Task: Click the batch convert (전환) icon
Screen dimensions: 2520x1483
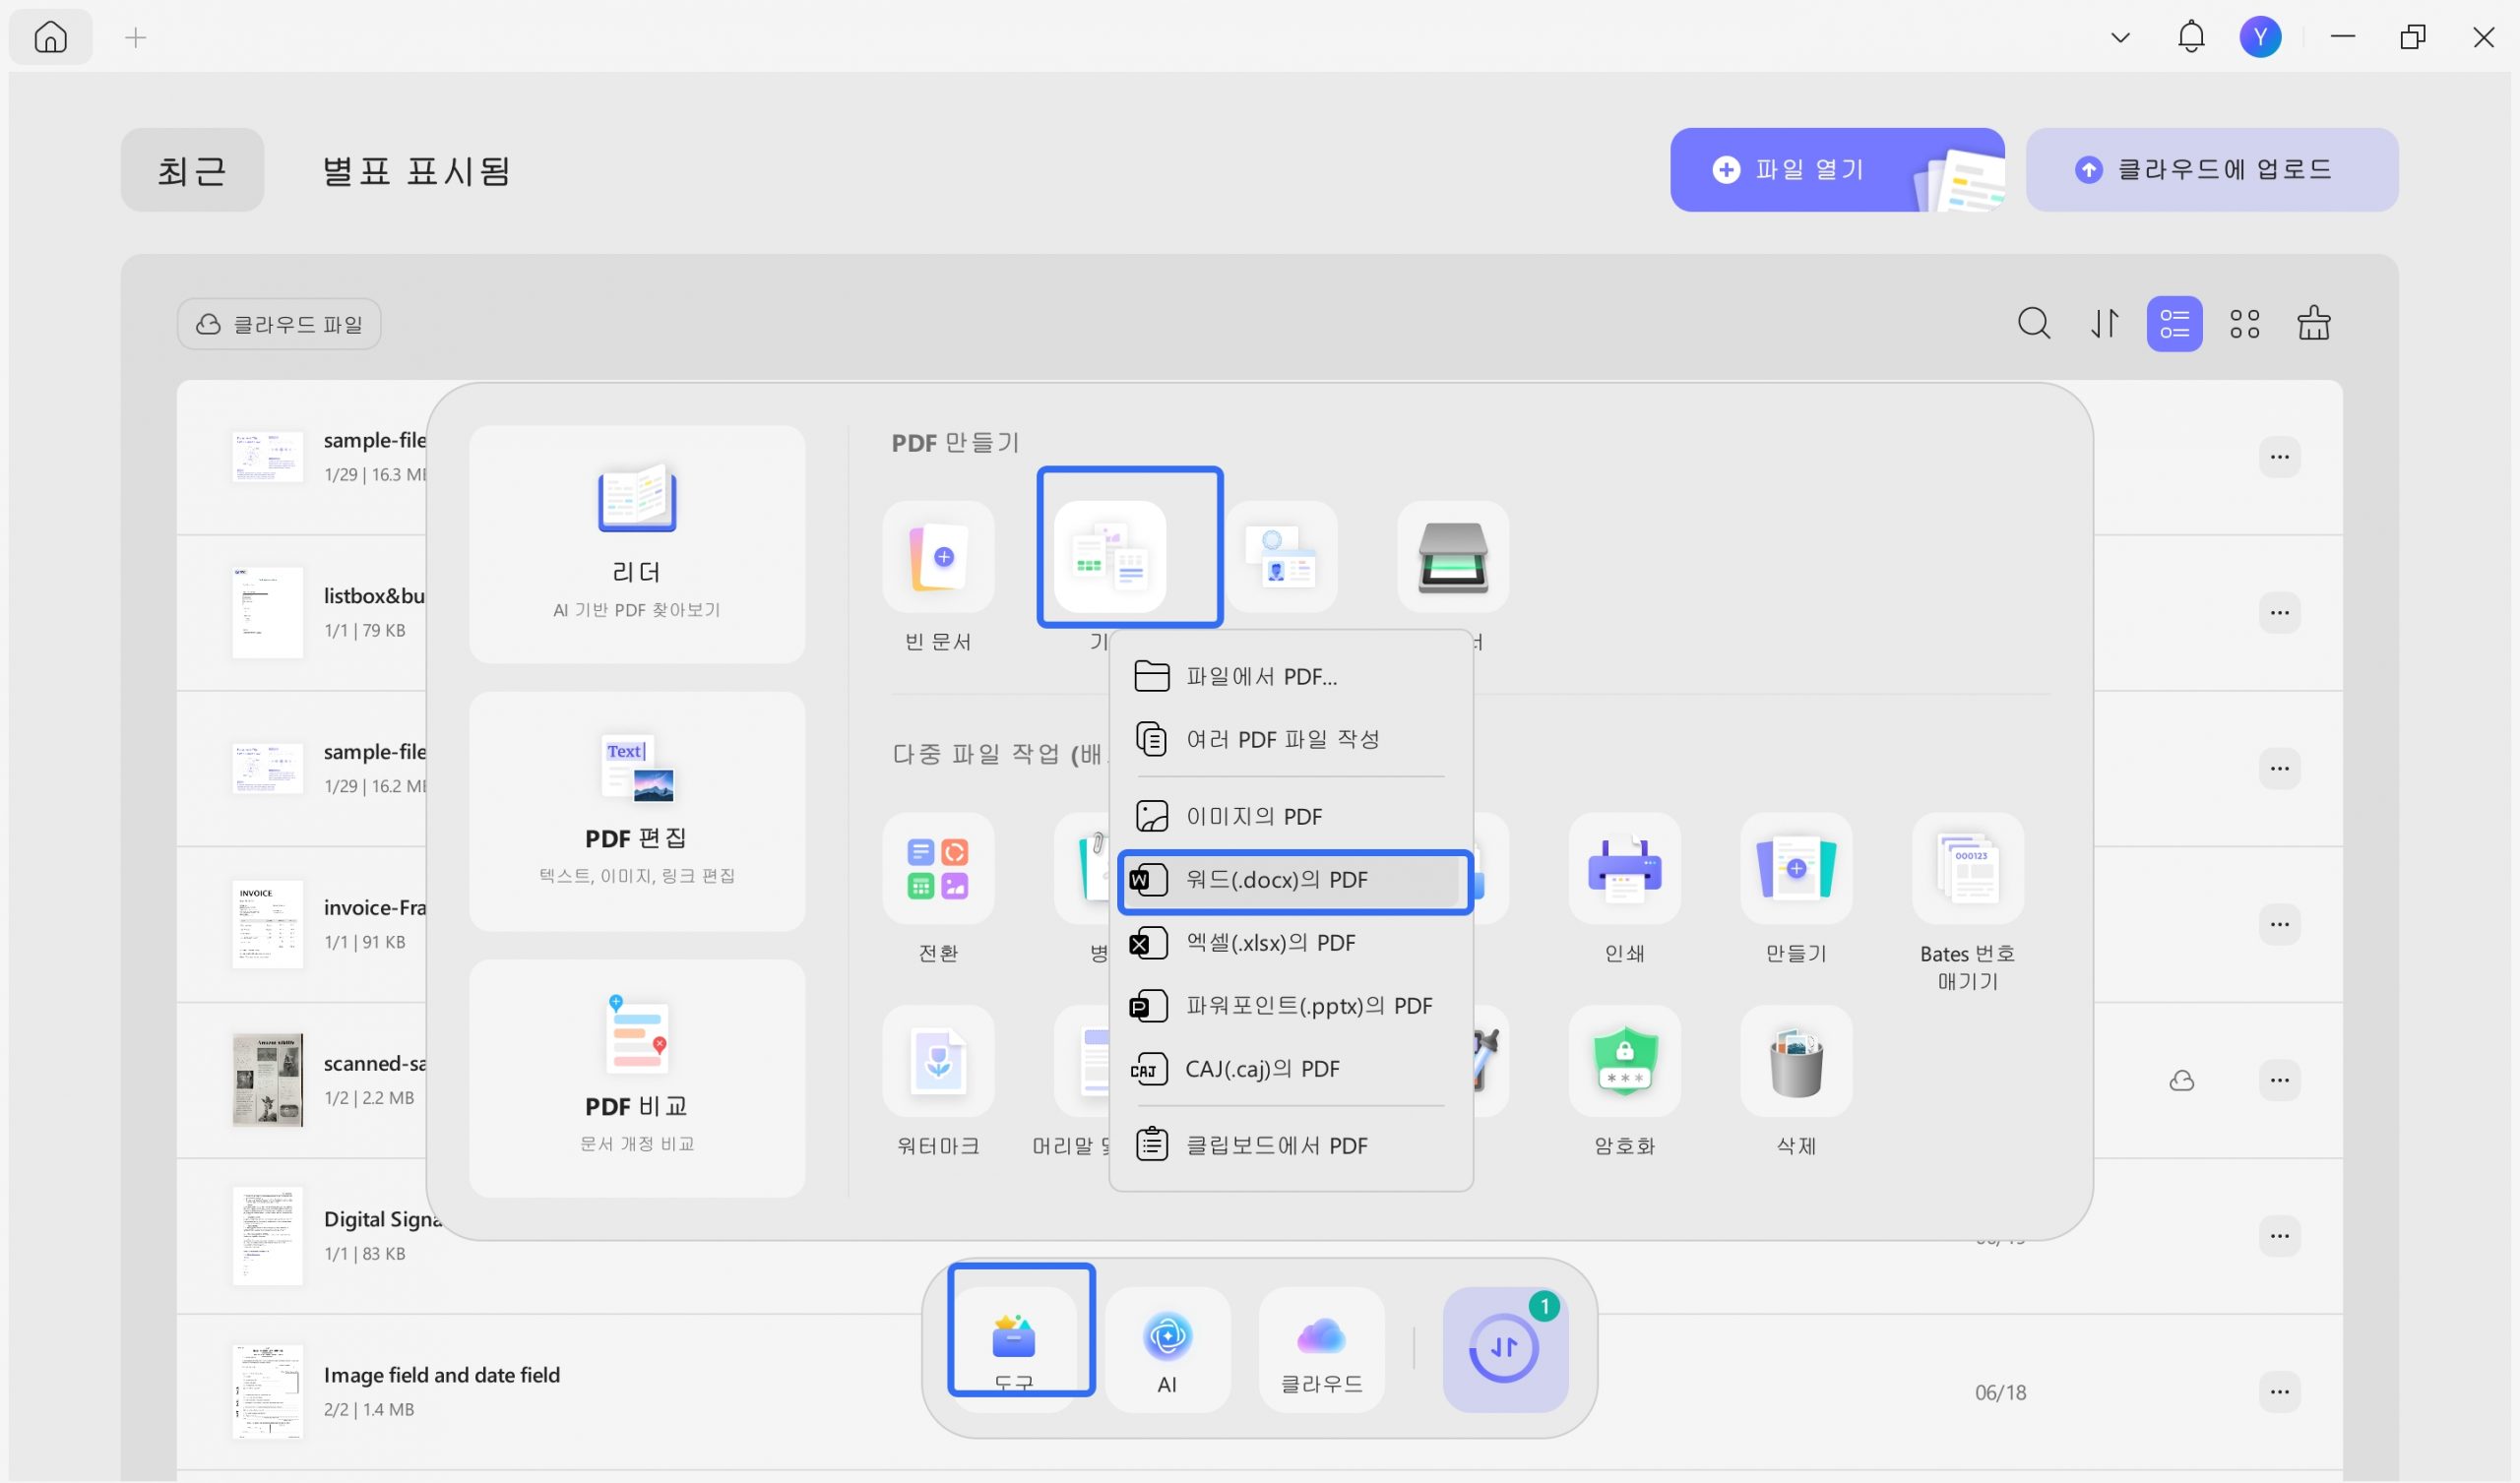Action: [x=937, y=868]
